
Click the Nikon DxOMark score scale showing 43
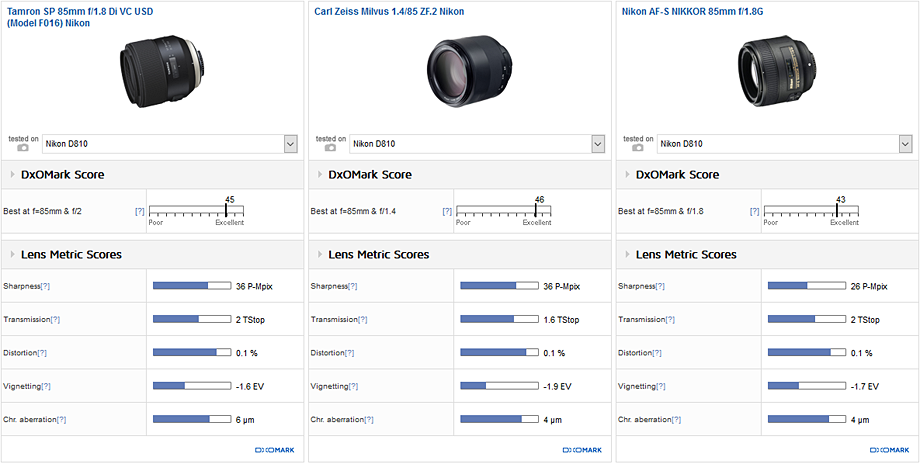pos(811,211)
